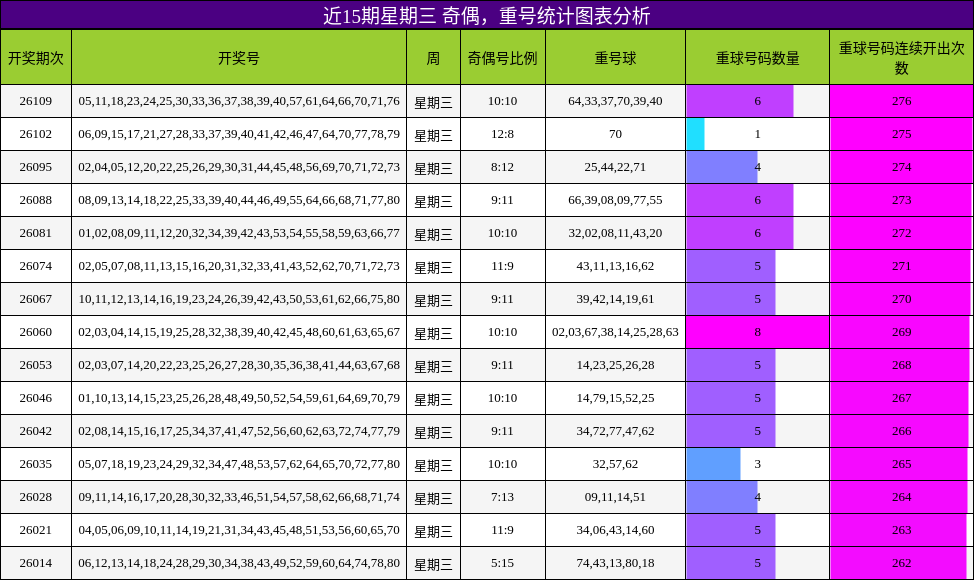
Task: Select draw period 26060
Action: (x=36, y=332)
